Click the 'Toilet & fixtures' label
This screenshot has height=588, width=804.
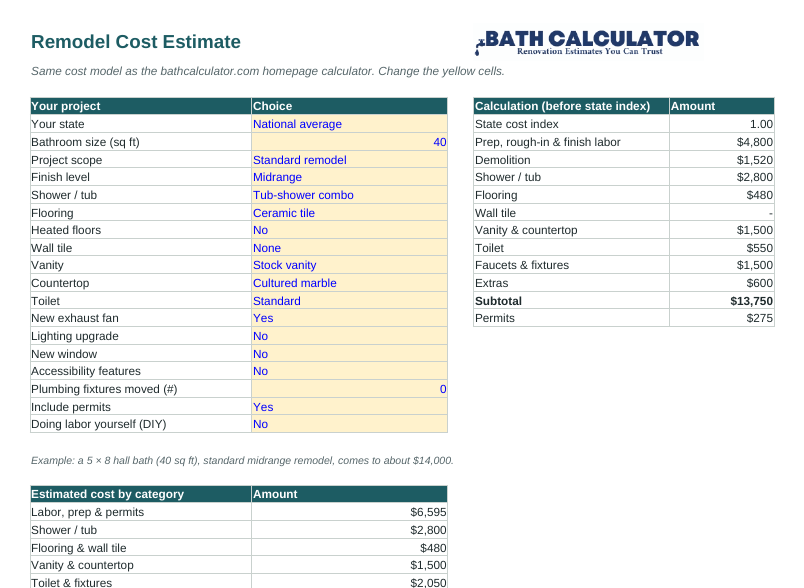(x=71, y=583)
